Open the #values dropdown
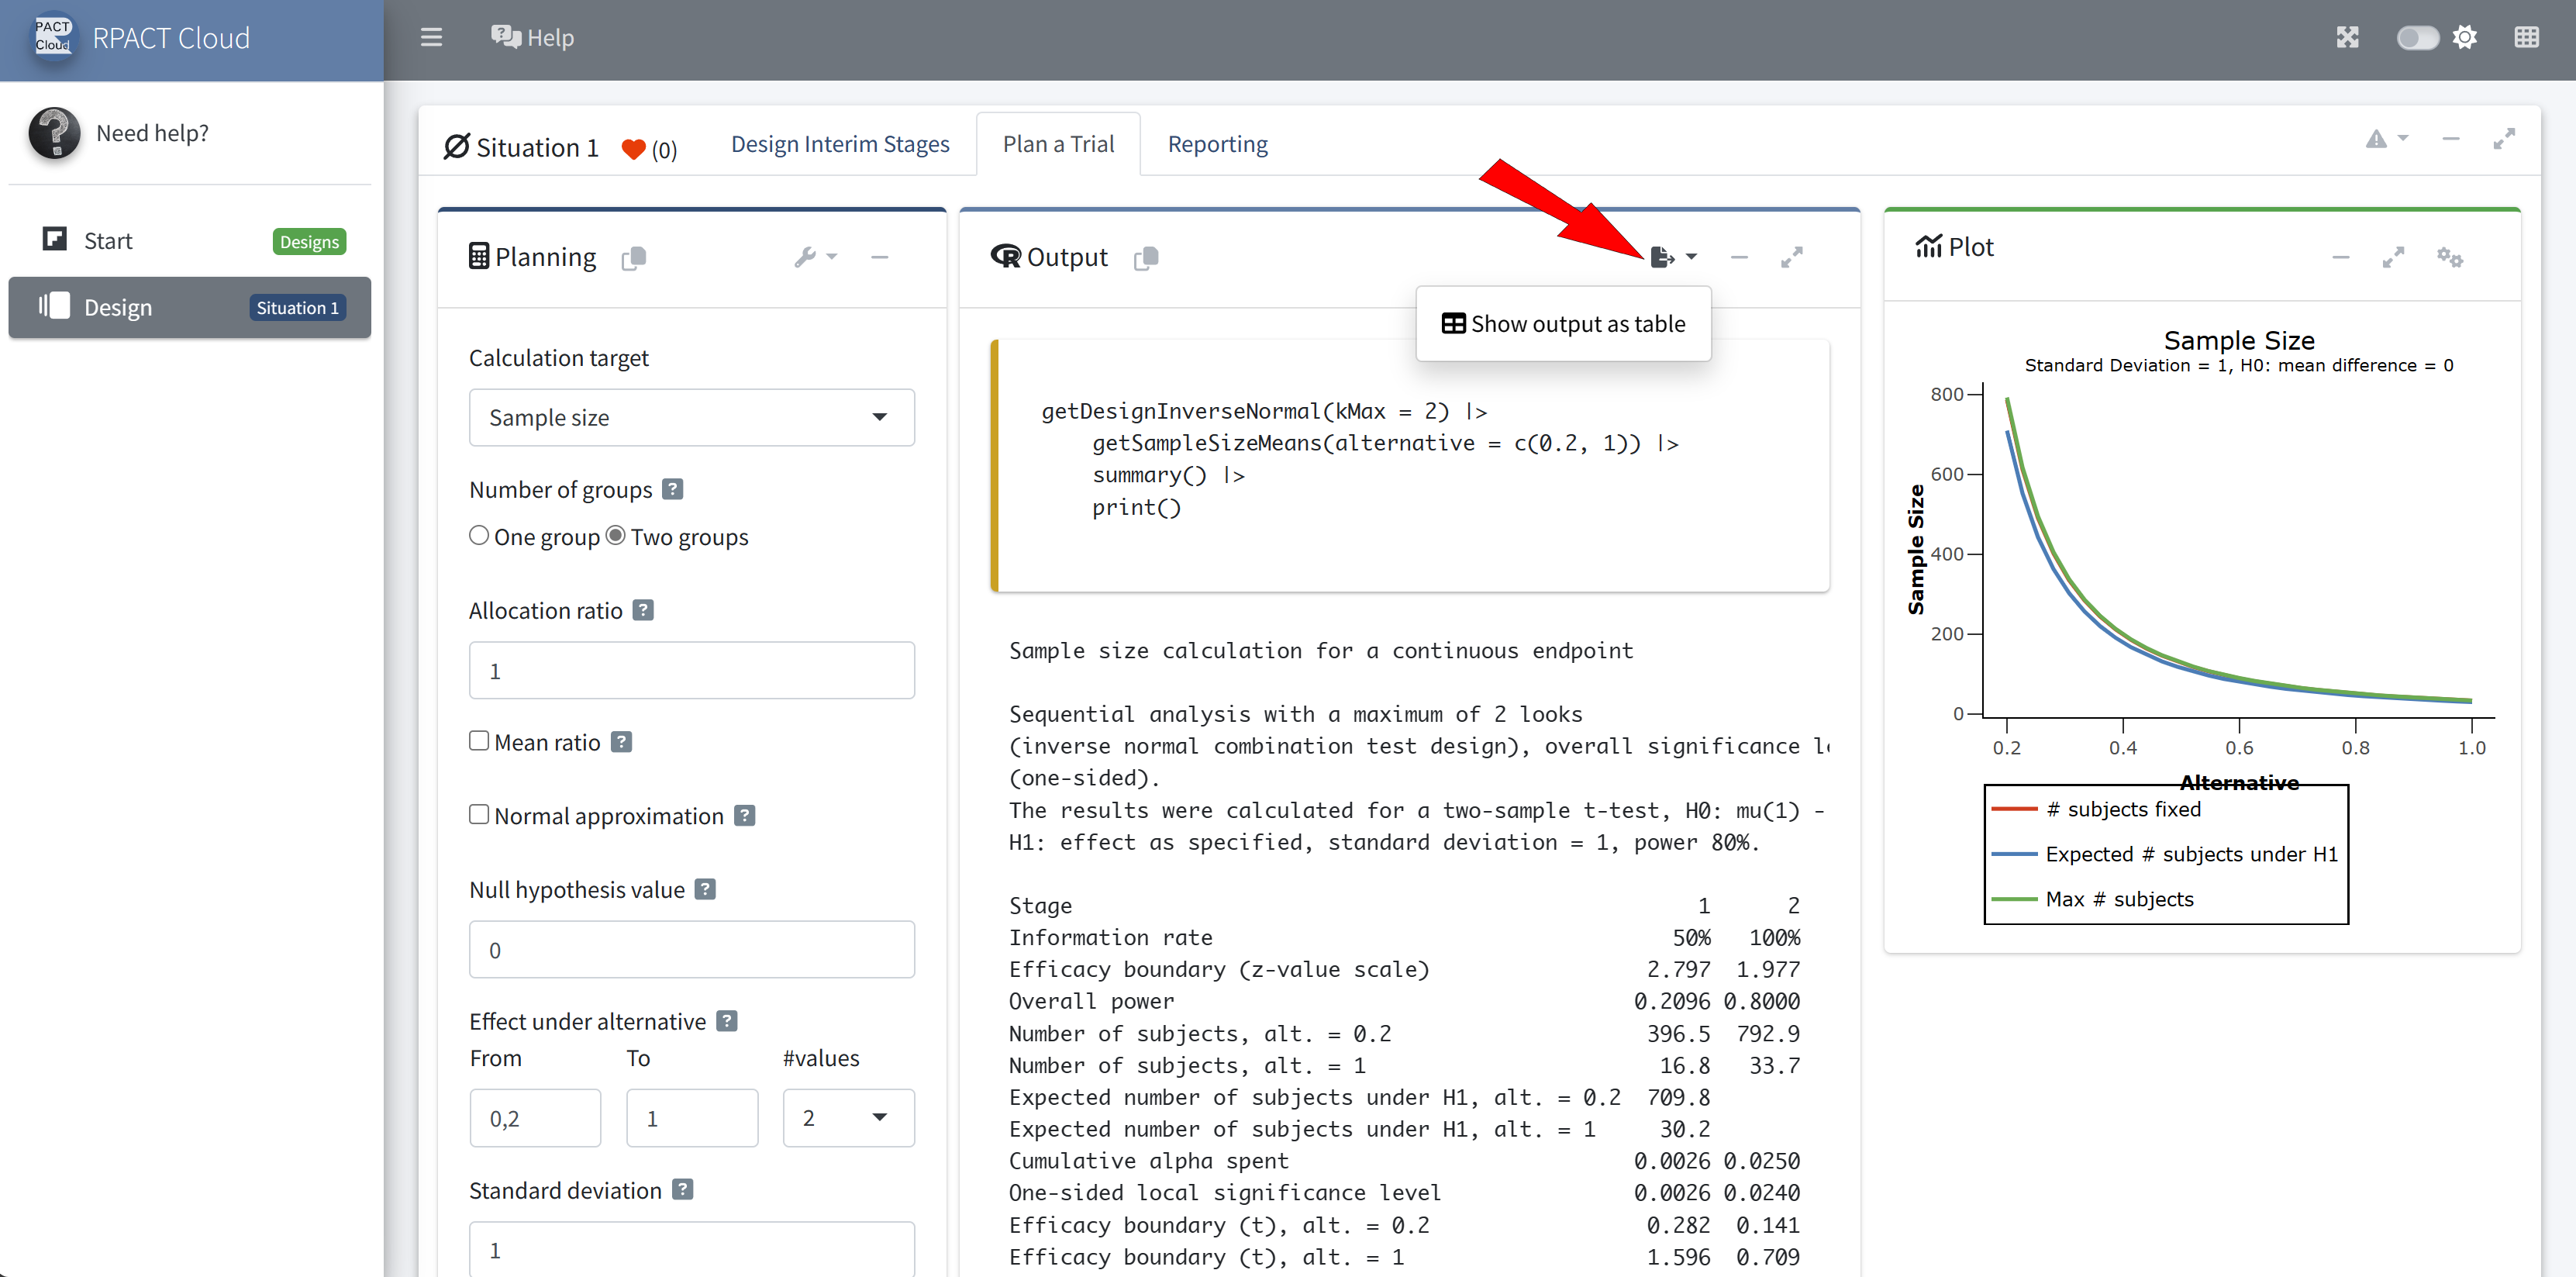 click(847, 1117)
